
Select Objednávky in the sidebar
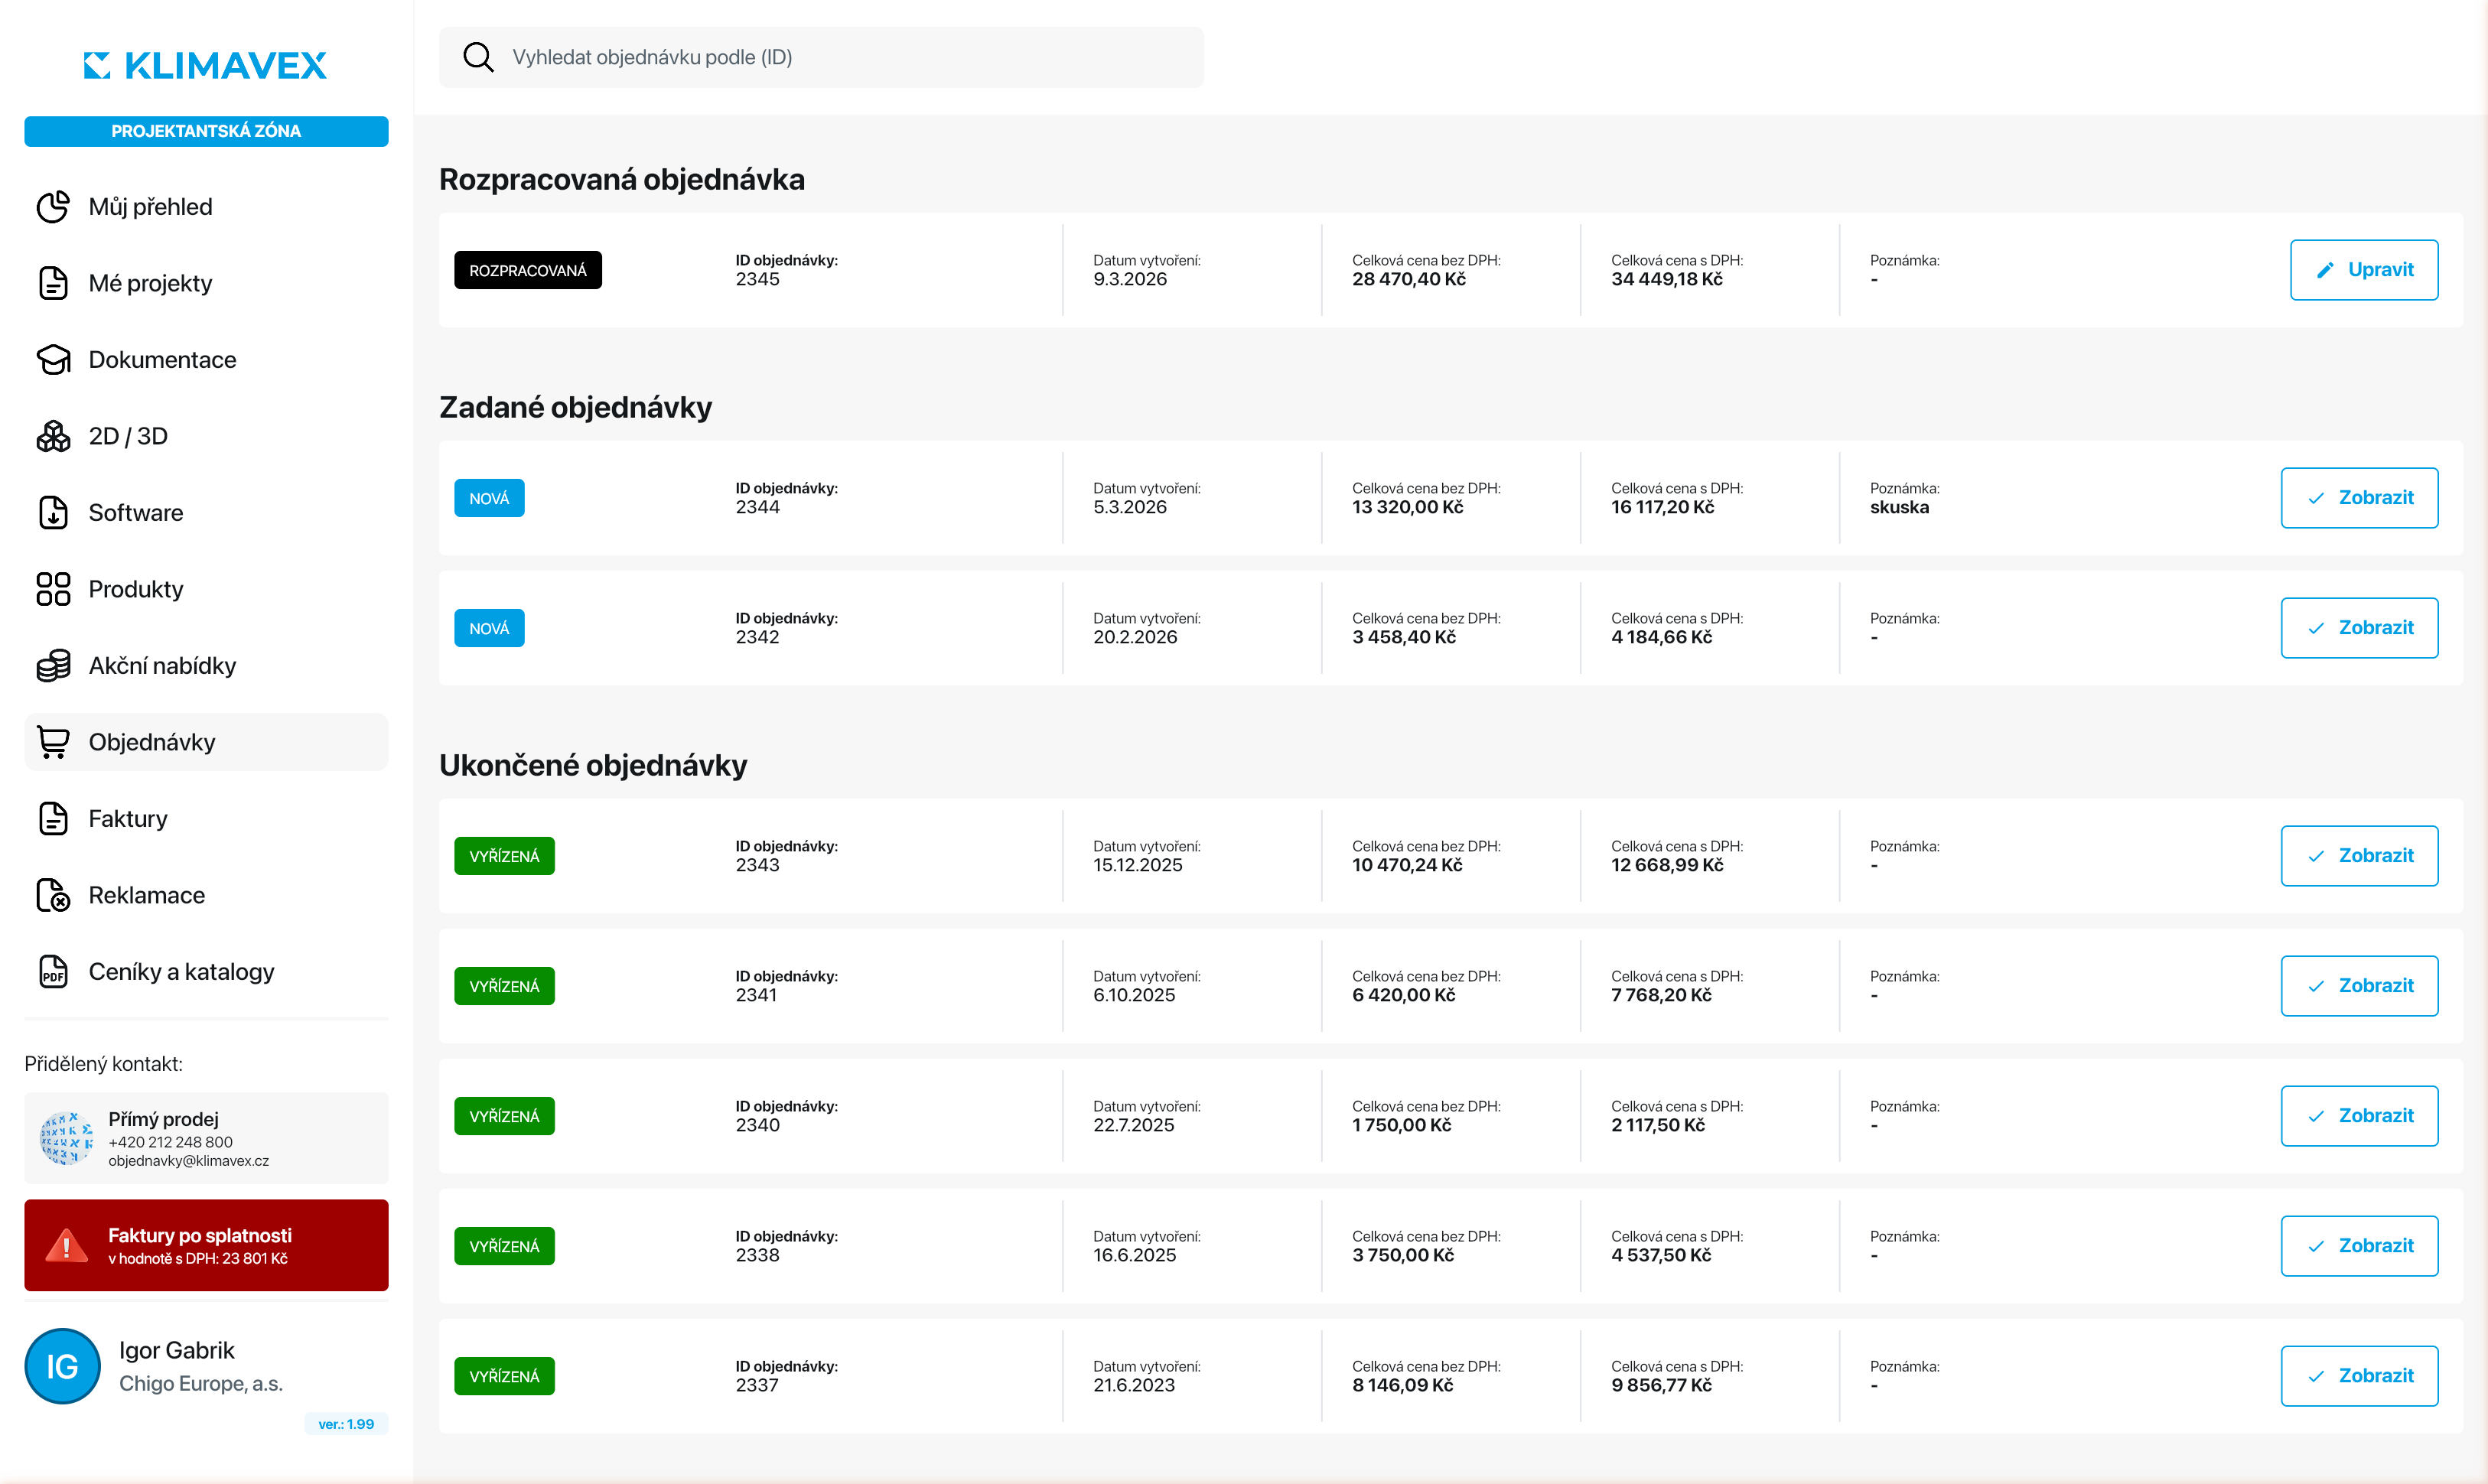click(206, 742)
